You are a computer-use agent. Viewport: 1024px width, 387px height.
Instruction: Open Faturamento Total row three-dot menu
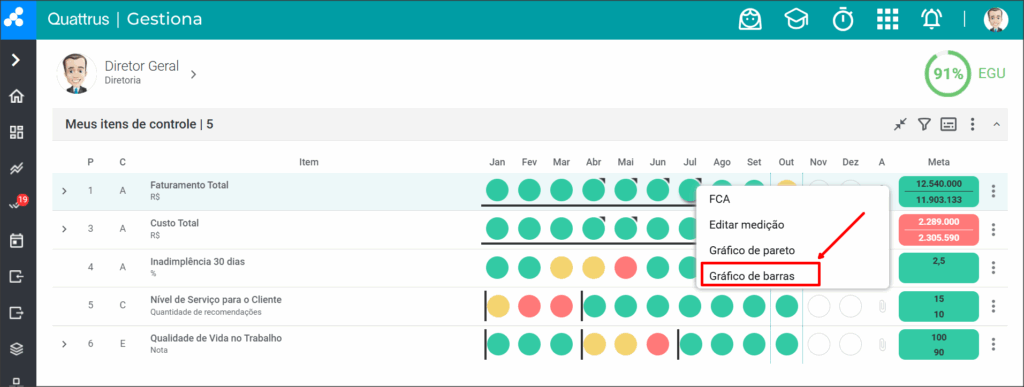(993, 191)
